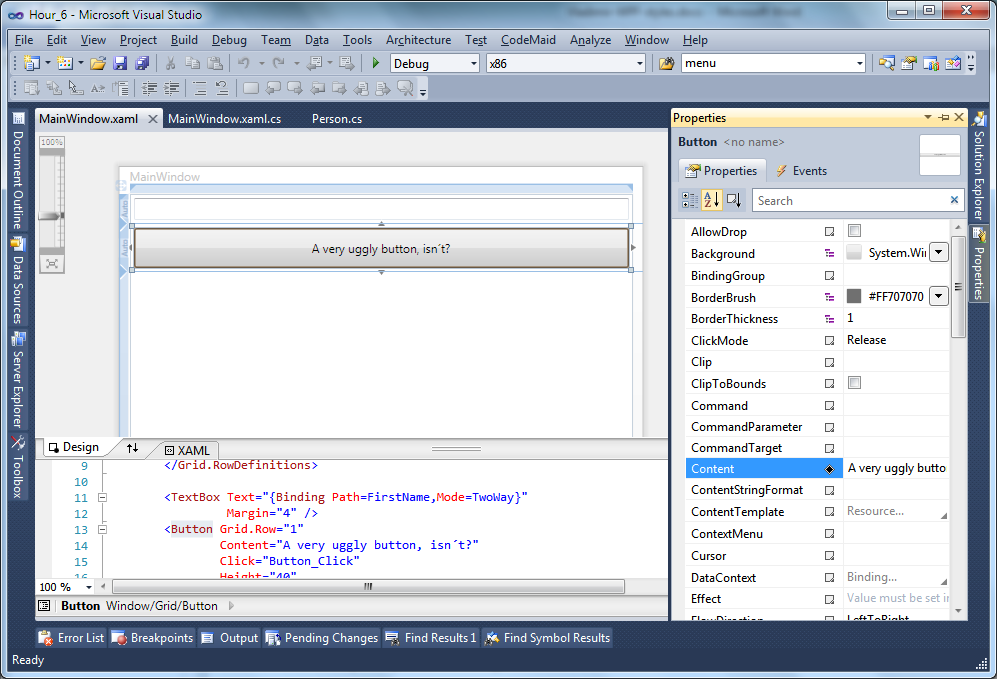
Task: Click the Open File folder icon
Action: click(x=98, y=63)
